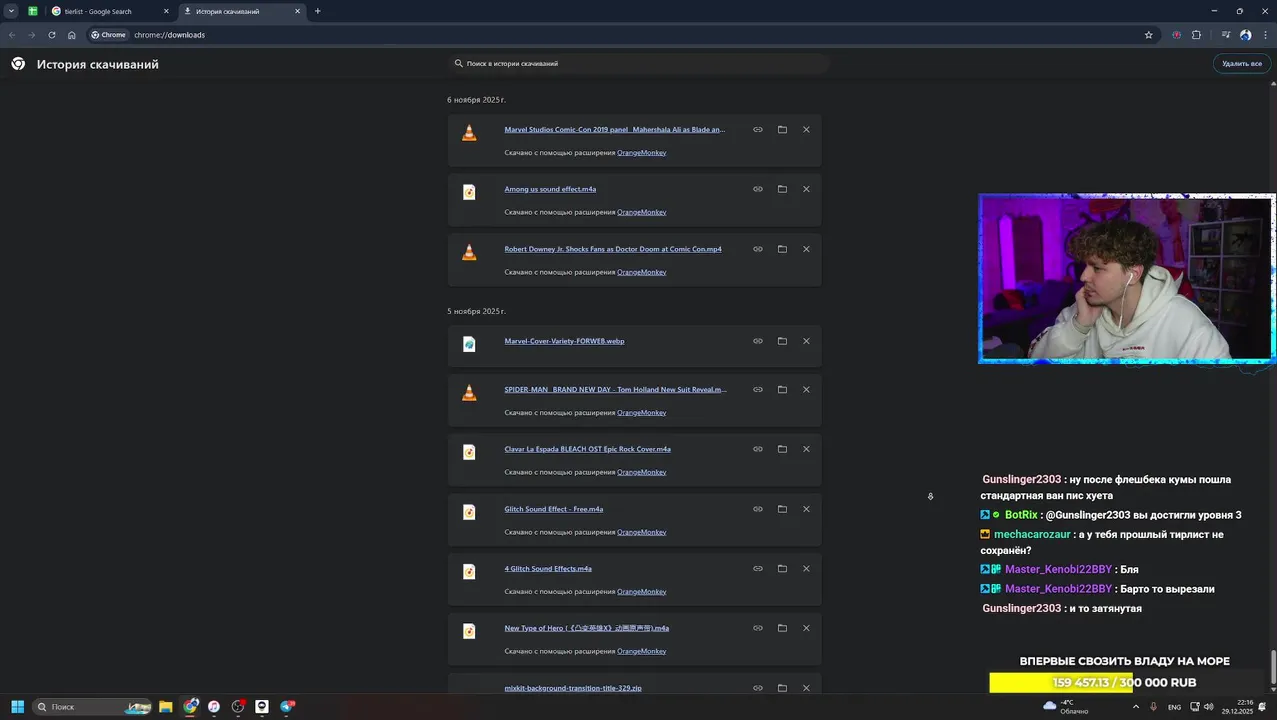Open mixkit-background-transition-title-329.zip link
Viewport: 1277px width, 720px height.
click(573, 688)
